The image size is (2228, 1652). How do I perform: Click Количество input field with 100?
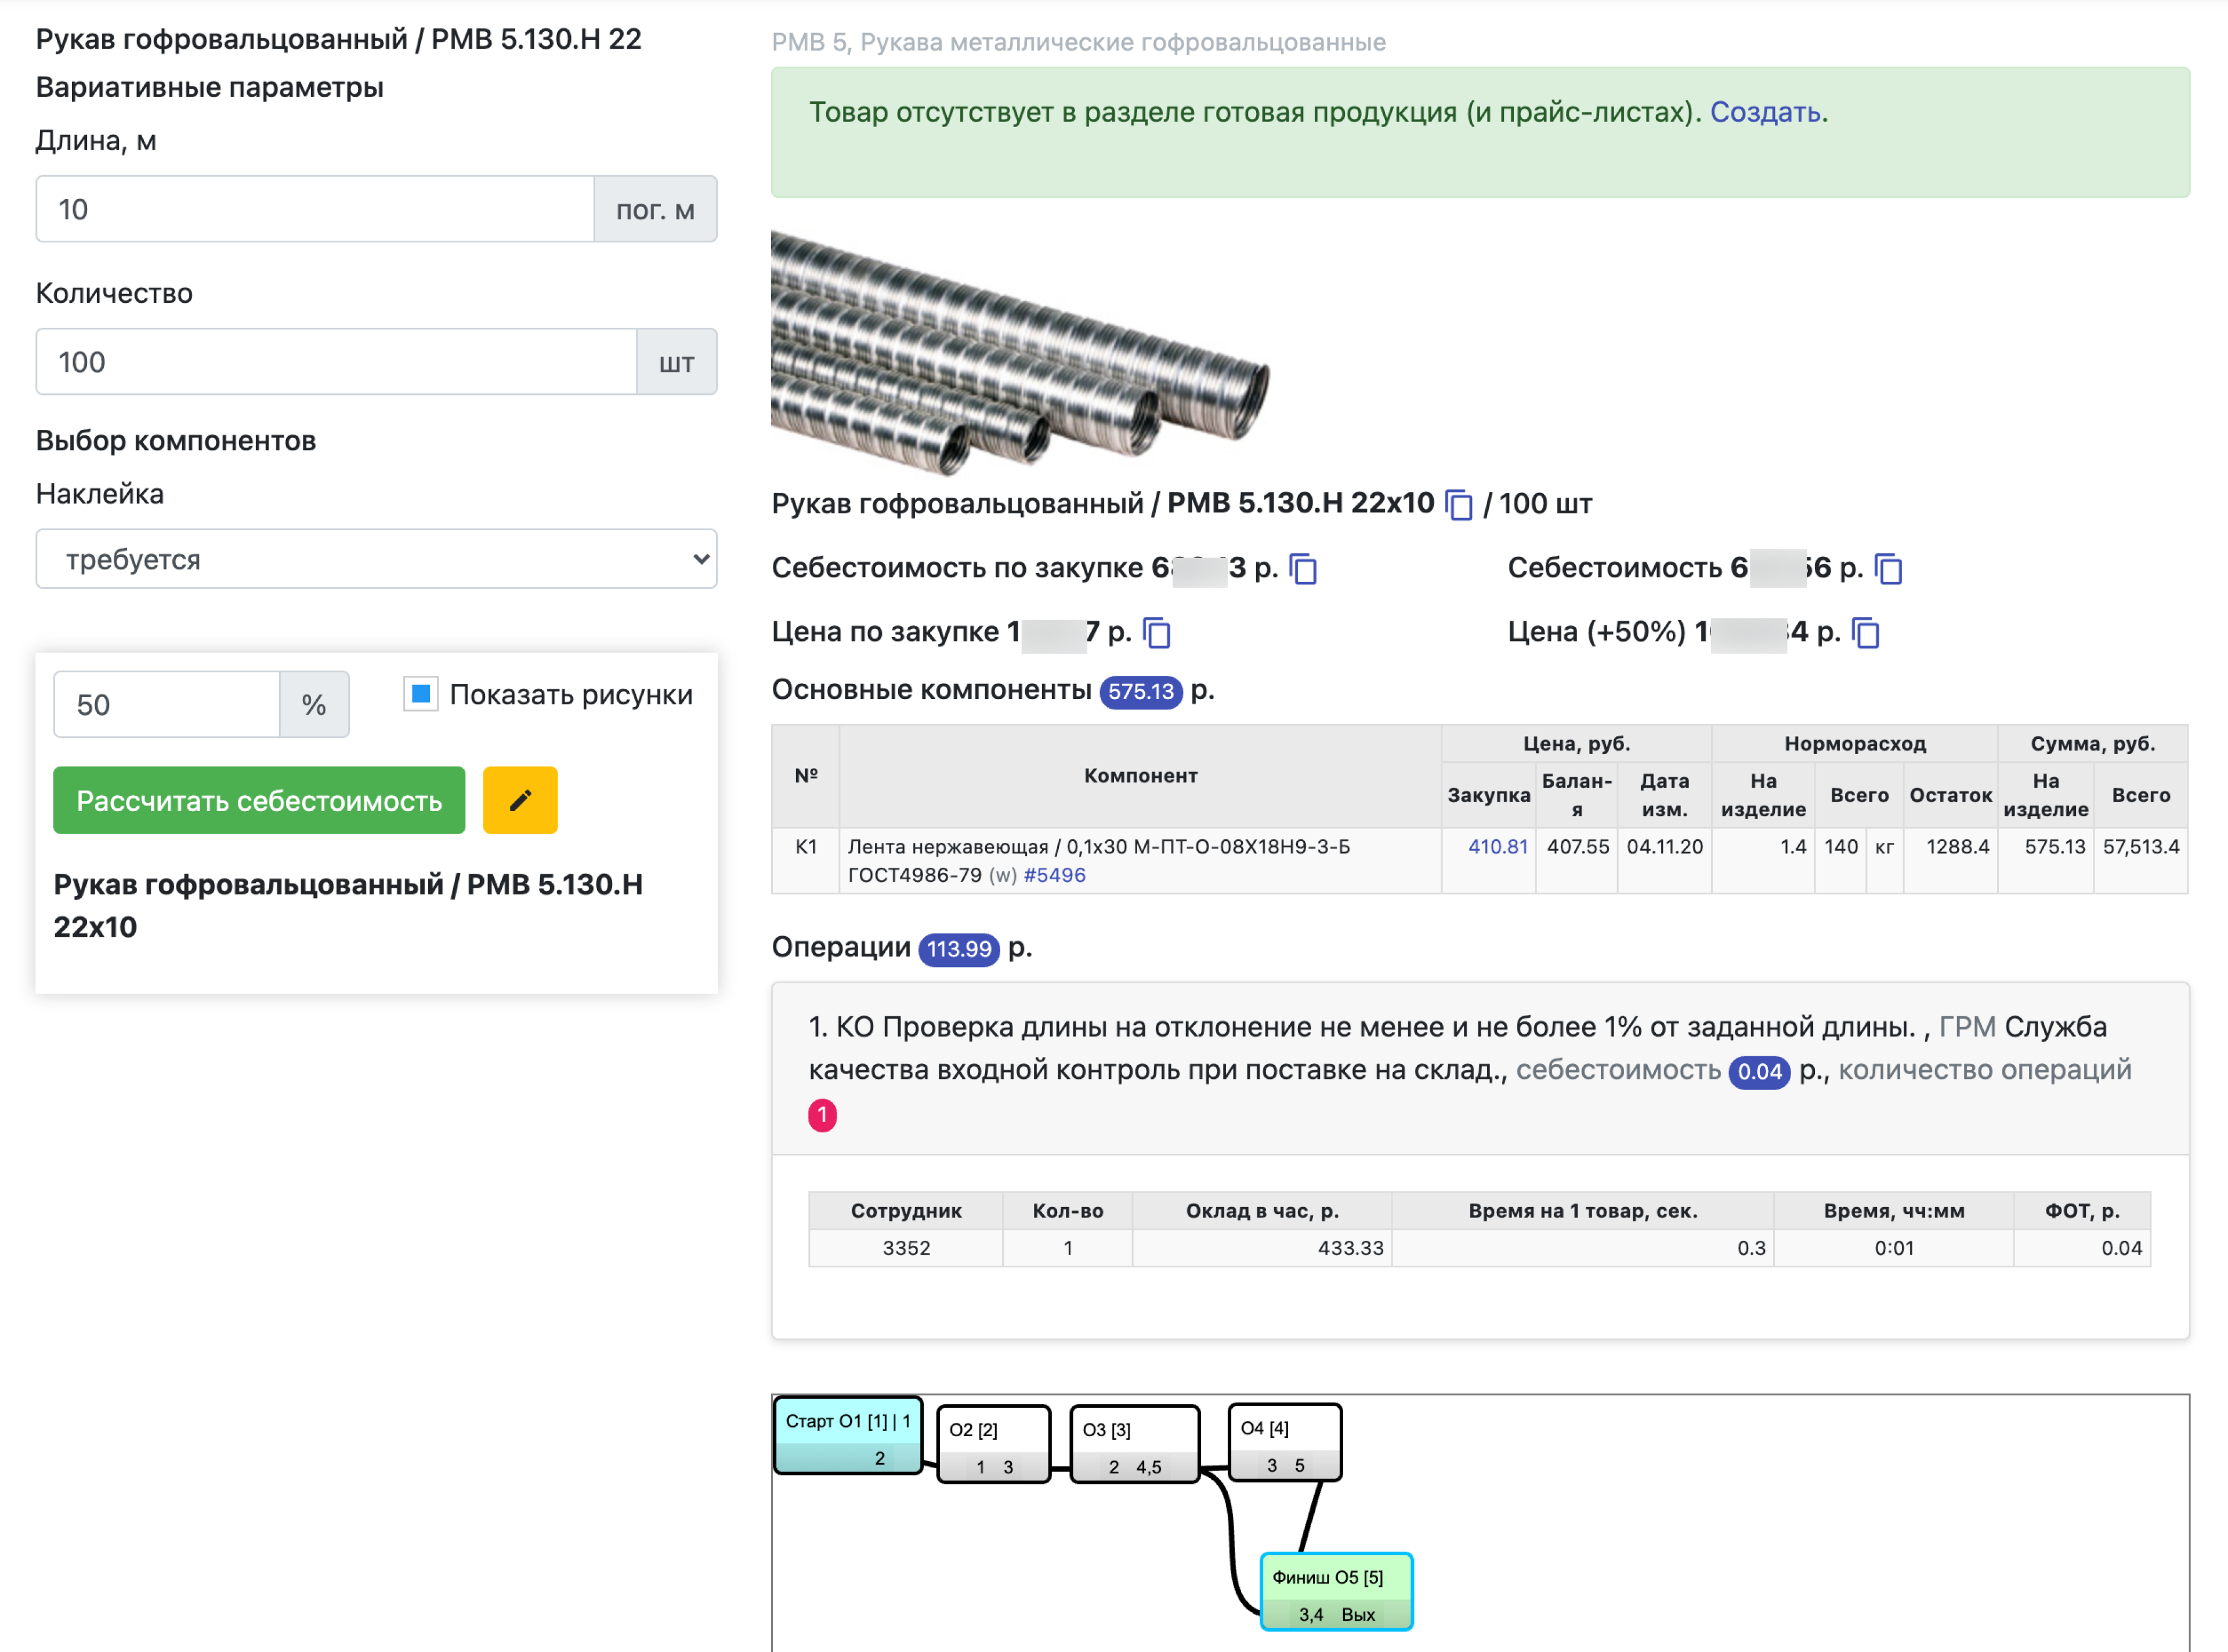point(336,362)
